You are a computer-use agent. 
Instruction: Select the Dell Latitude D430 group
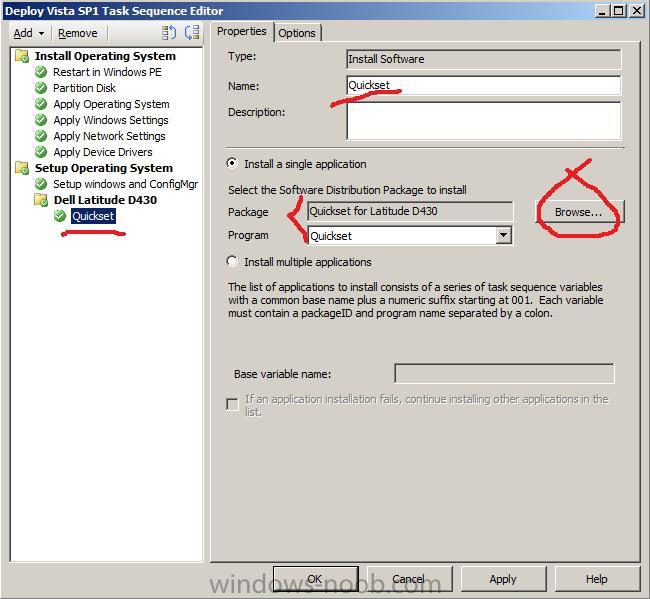105,200
